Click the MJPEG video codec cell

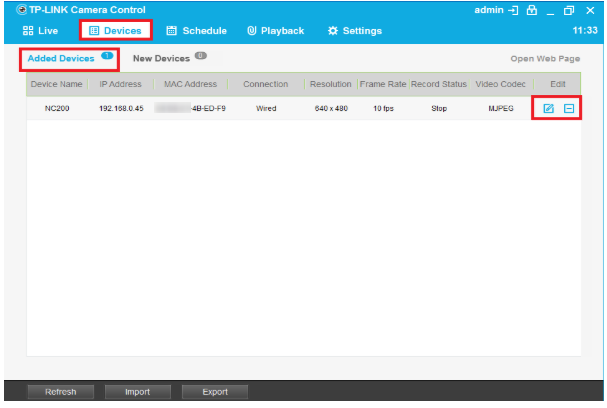pos(501,108)
